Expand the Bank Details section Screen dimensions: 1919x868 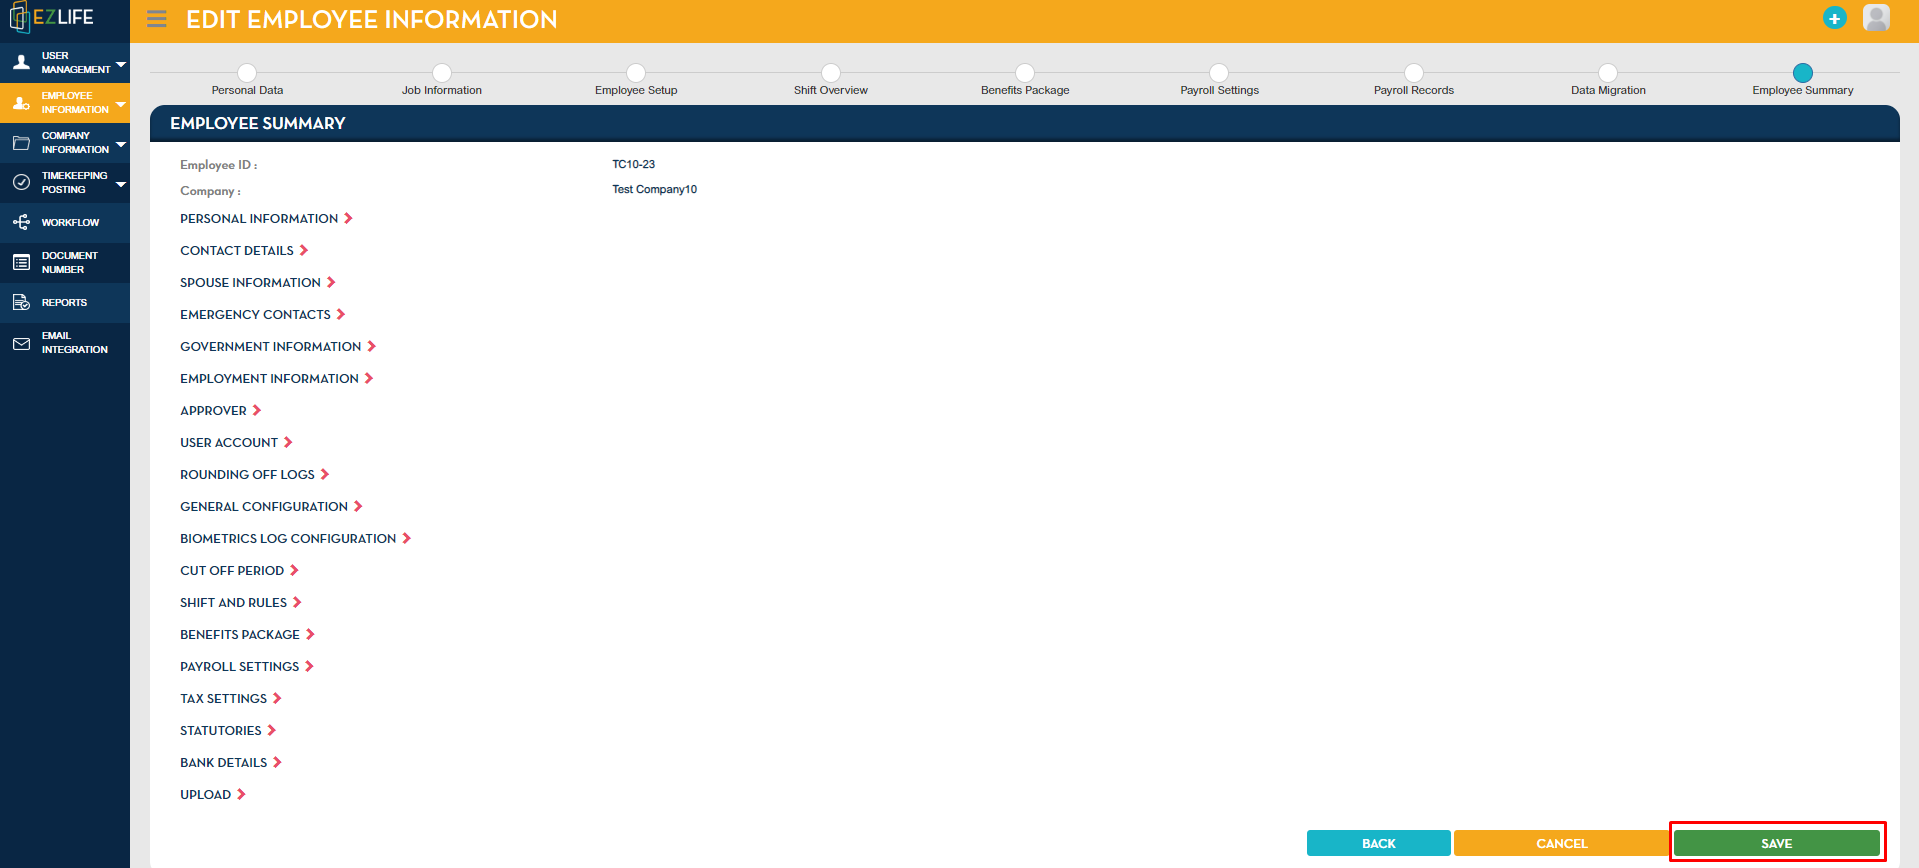click(x=231, y=762)
